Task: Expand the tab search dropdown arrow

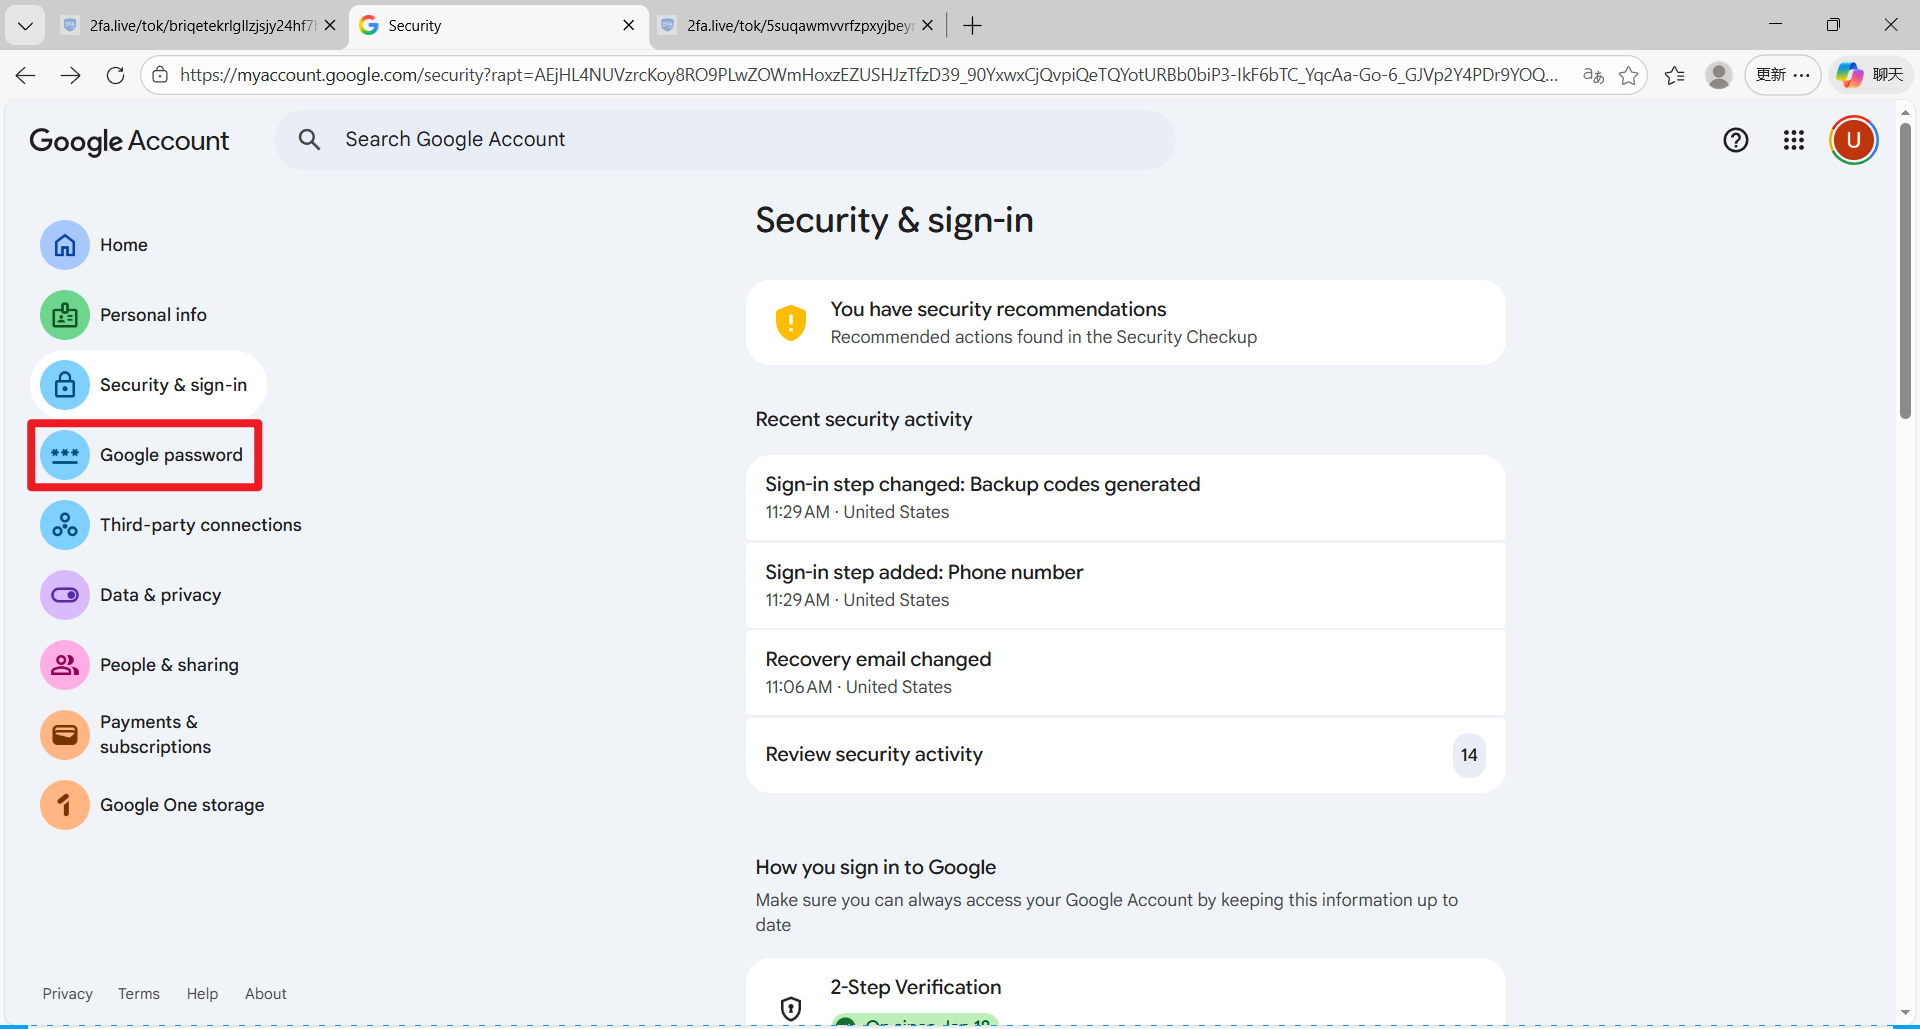Action: point(25,25)
